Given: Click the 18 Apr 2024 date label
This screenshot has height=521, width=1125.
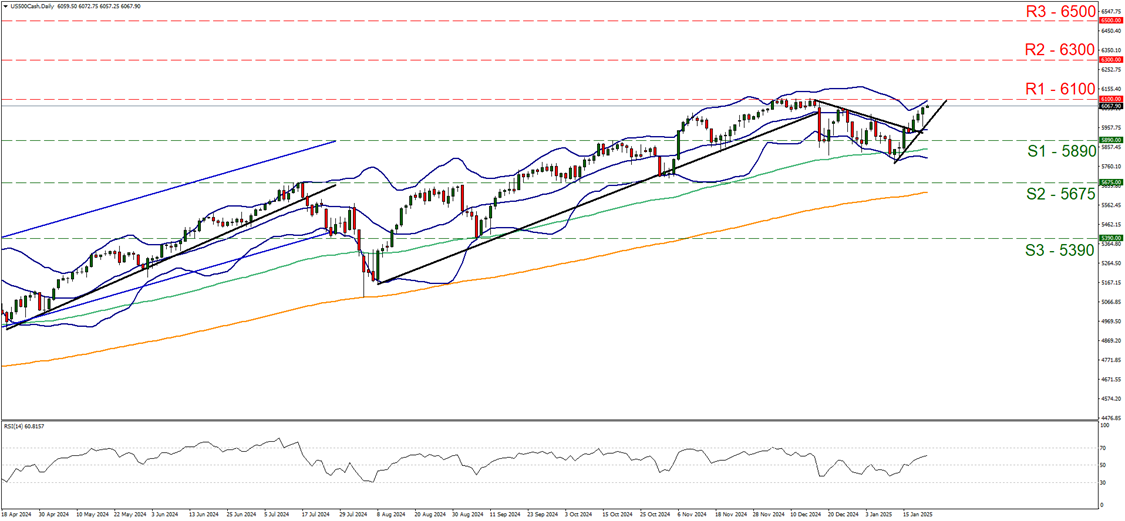Looking at the screenshot, I should coord(18,516).
